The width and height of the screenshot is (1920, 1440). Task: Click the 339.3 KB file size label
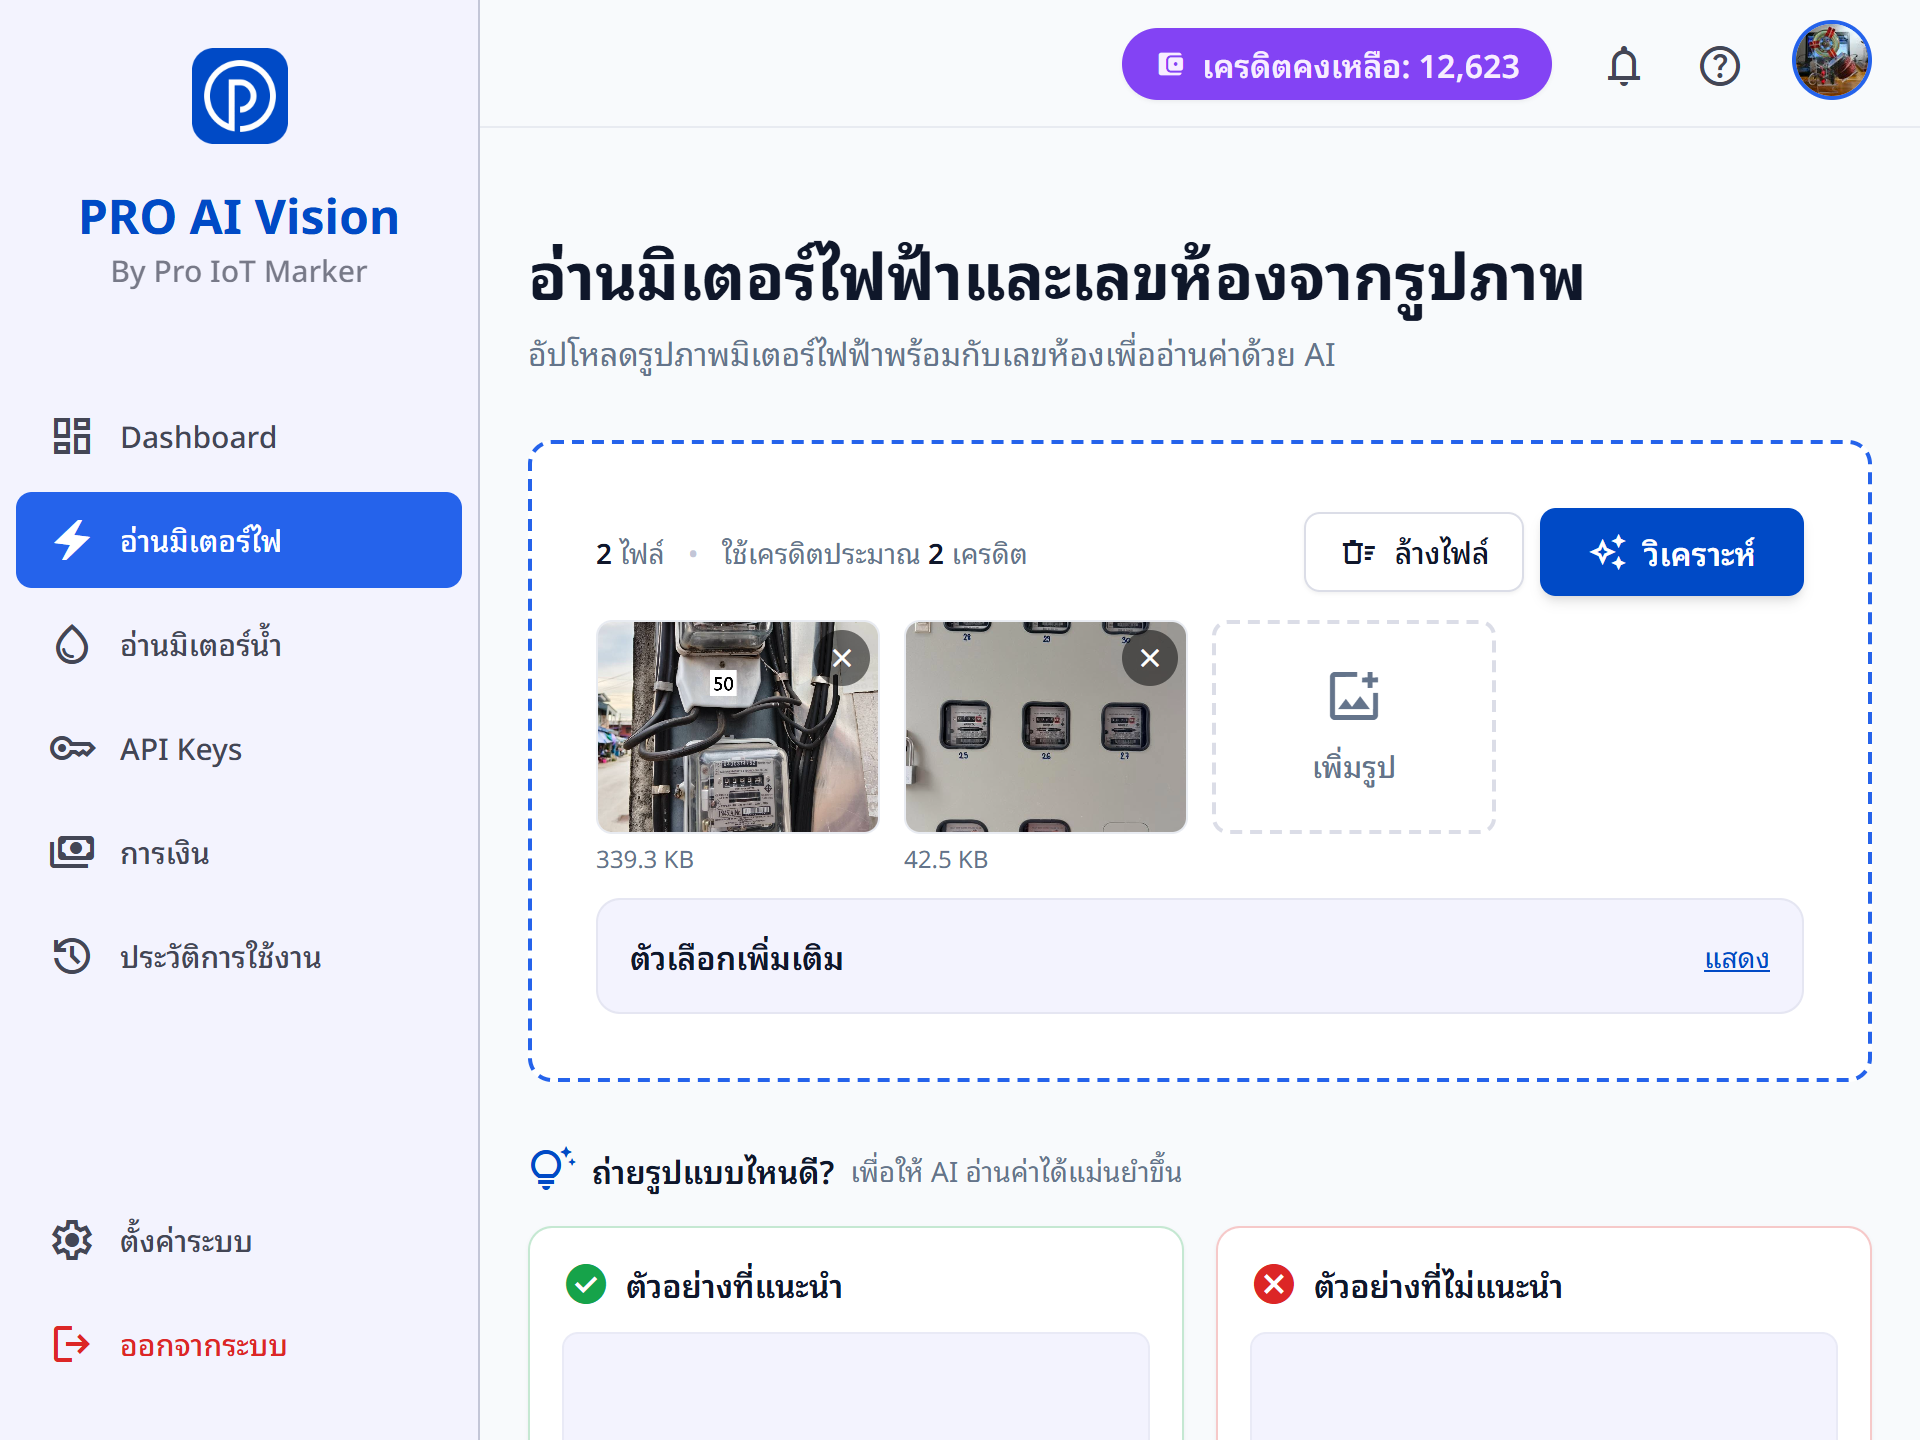click(645, 859)
